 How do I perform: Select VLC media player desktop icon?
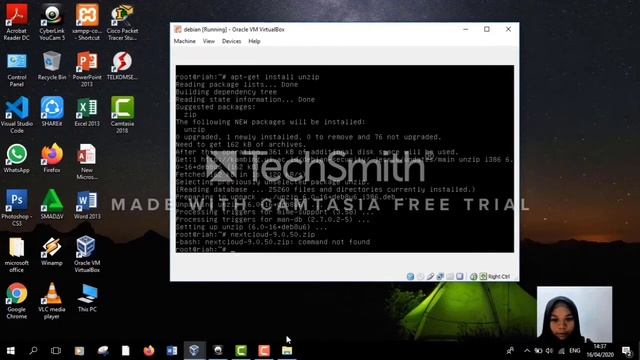point(52,301)
